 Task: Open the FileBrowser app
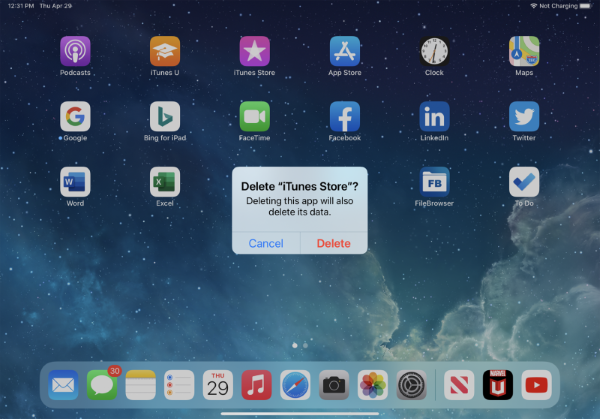(x=434, y=182)
